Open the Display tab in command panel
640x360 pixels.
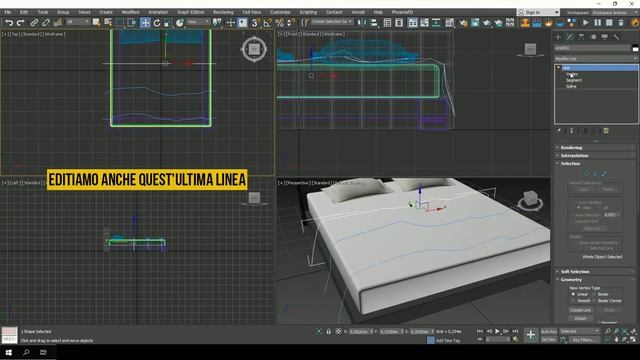coord(605,37)
